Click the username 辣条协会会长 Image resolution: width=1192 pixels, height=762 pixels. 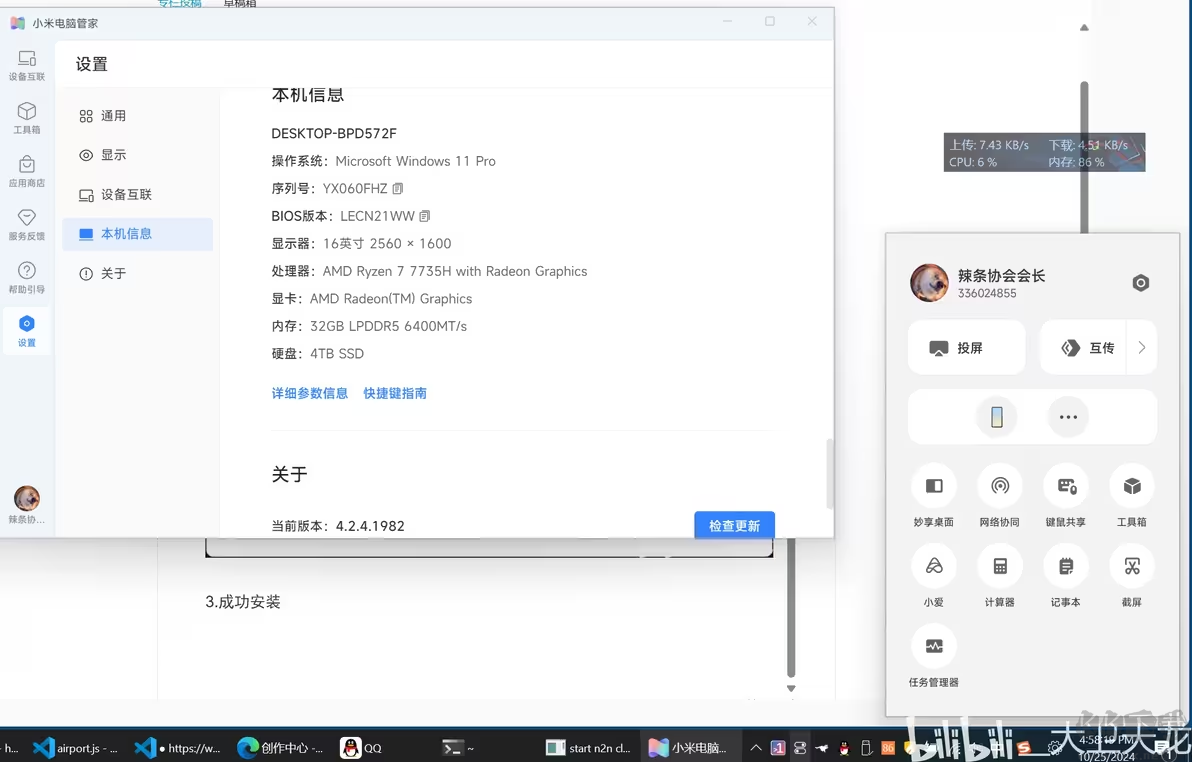tap(1001, 275)
